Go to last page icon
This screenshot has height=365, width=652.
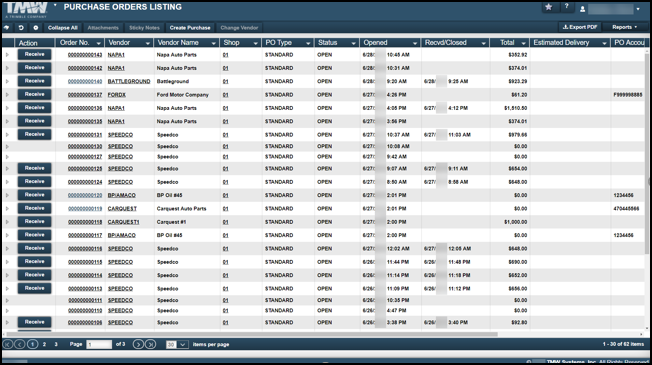tap(151, 344)
